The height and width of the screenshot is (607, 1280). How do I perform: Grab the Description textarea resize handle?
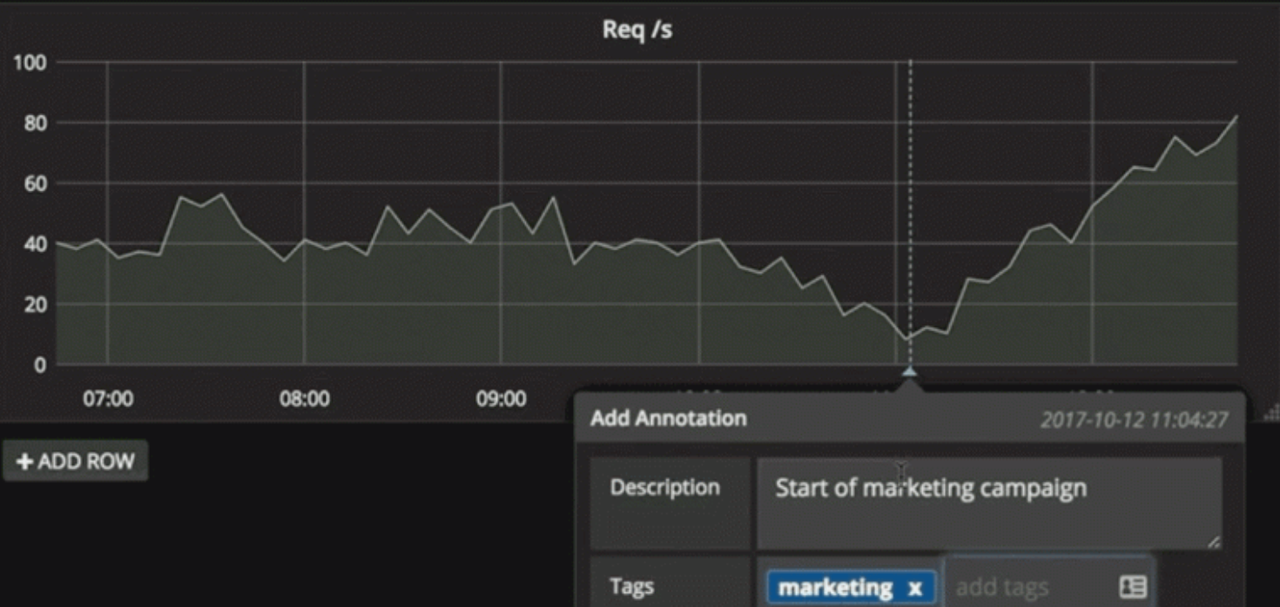(x=1214, y=542)
